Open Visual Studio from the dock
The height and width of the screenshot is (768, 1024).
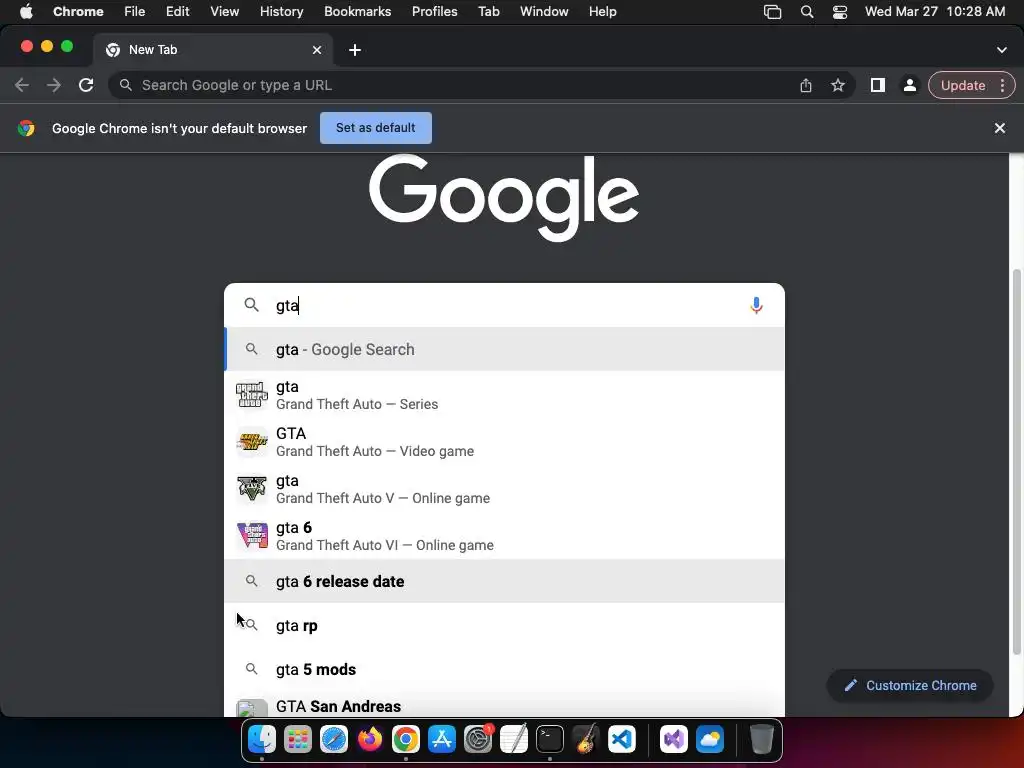click(673, 739)
